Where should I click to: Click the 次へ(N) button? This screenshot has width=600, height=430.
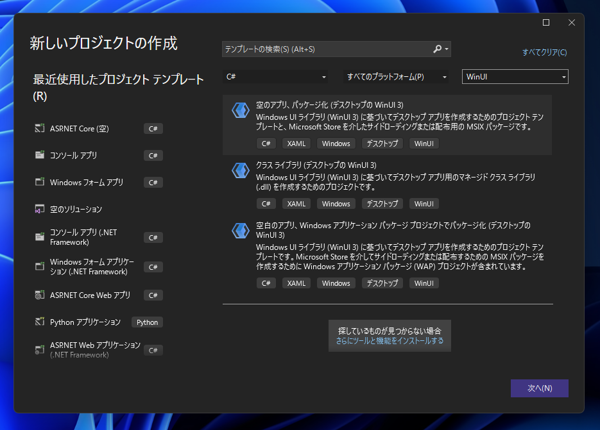click(540, 388)
